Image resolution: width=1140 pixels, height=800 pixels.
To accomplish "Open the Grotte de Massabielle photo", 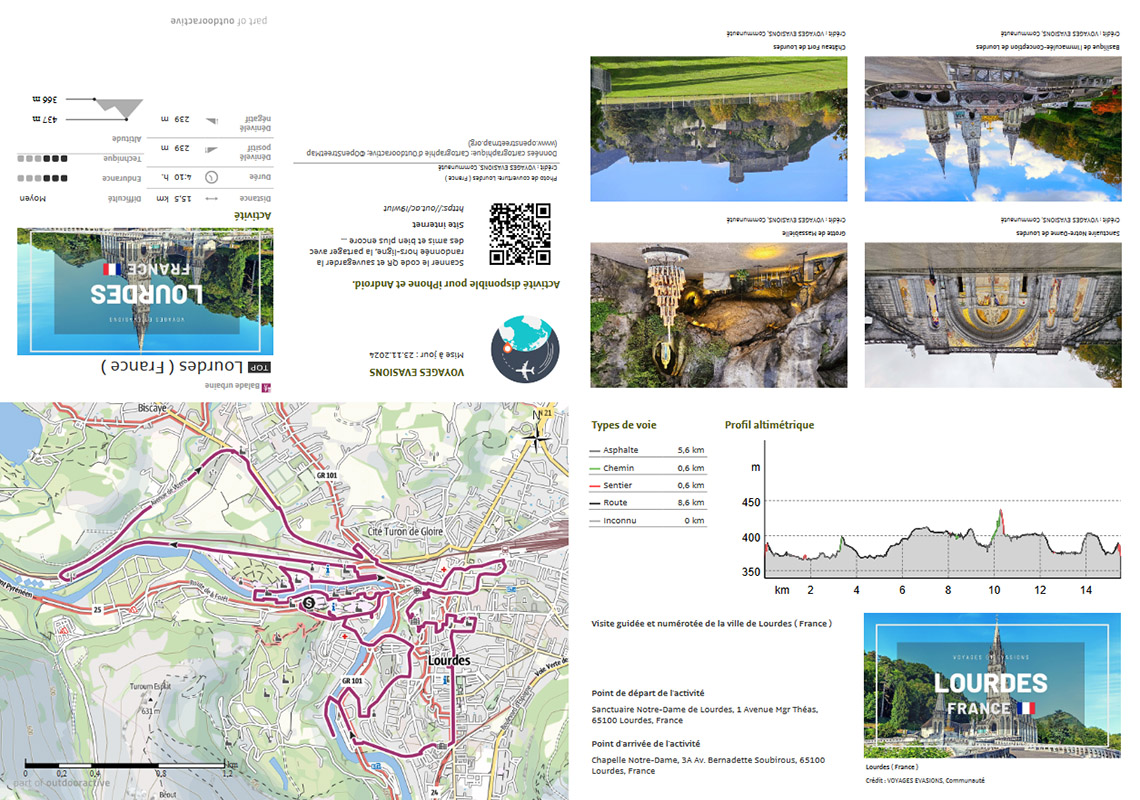I will coord(718,315).
